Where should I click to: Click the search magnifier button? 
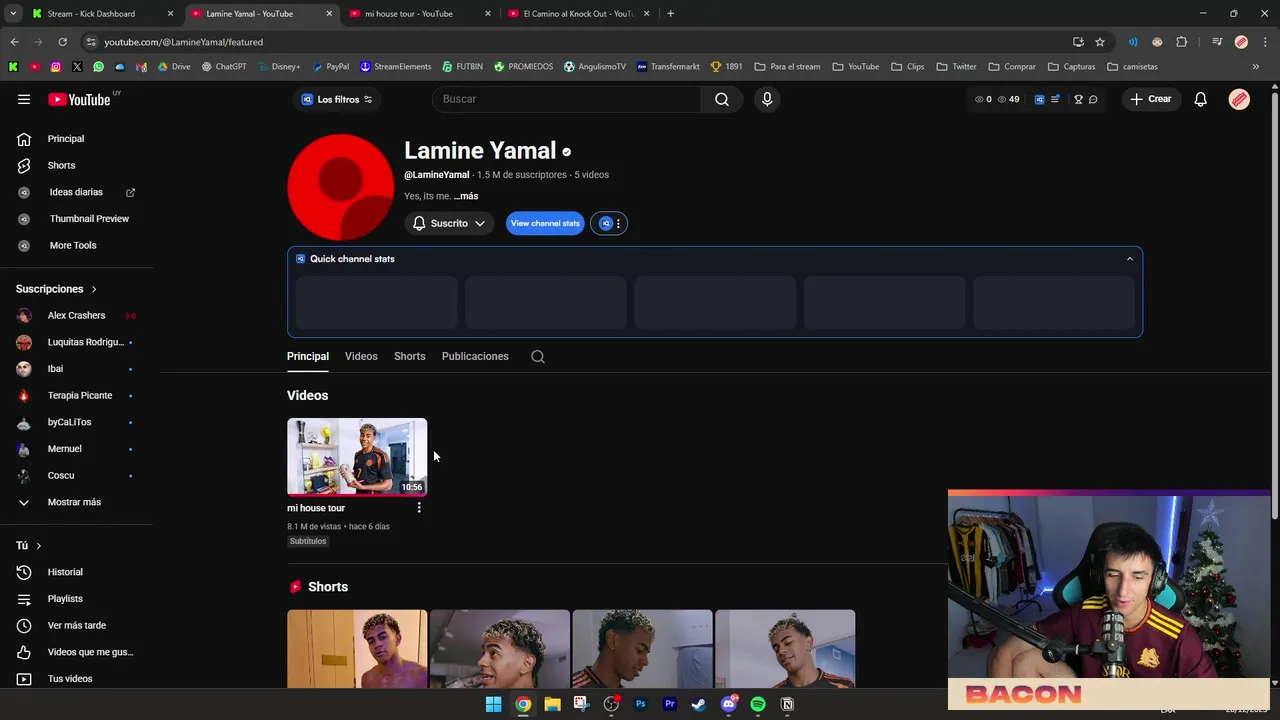(x=721, y=99)
